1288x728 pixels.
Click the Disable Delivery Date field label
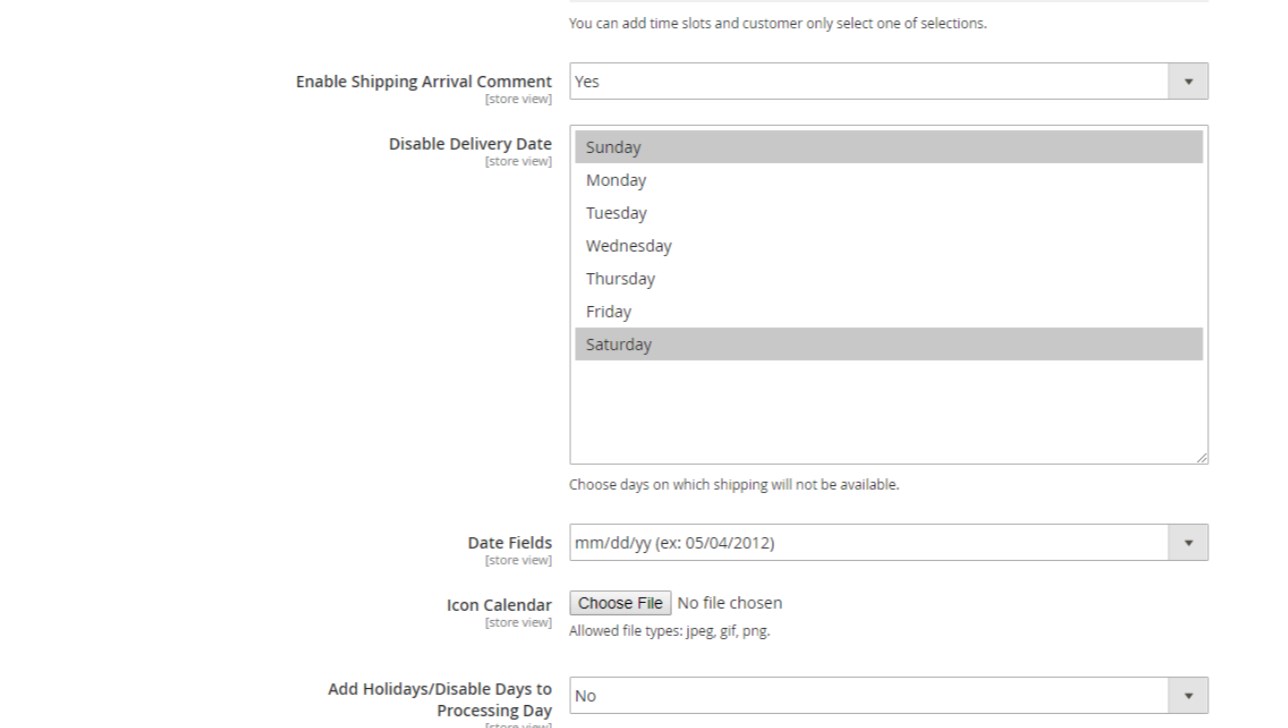(470, 144)
